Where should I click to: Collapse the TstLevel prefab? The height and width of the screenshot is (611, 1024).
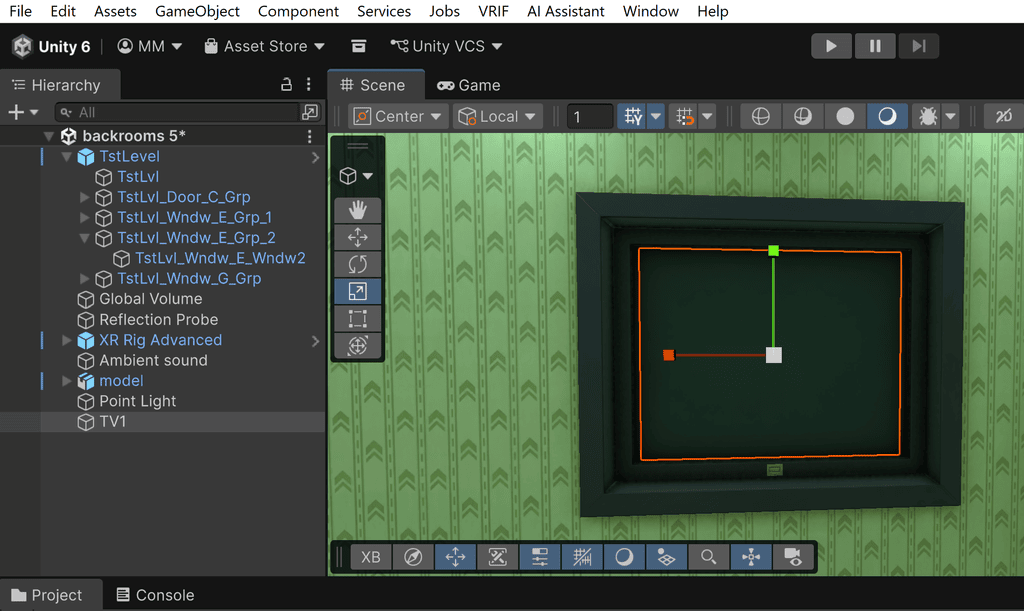click(x=66, y=157)
